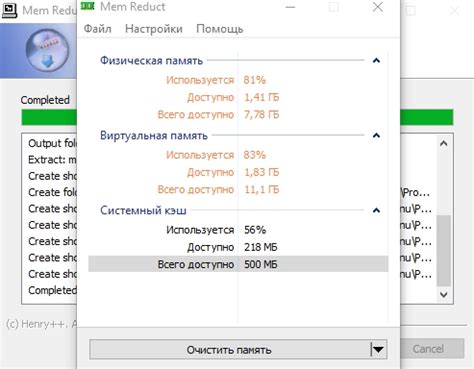Click the Completed status label in installer
Screen dimensions: 474x369
(x=45, y=100)
